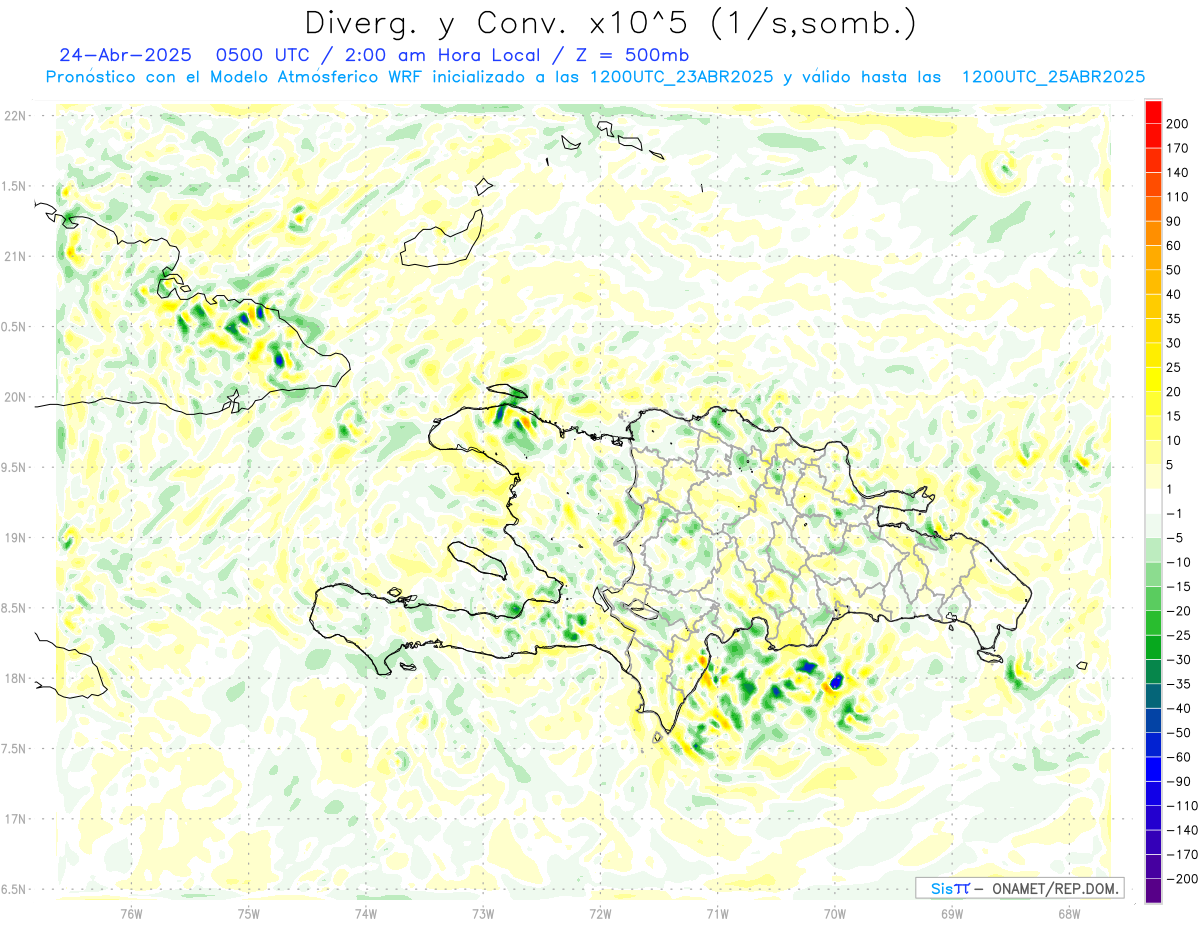The image size is (1200, 927).
Task: Click the initialization time '1200UTC_23ABR2025'
Action: click(682, 77)
